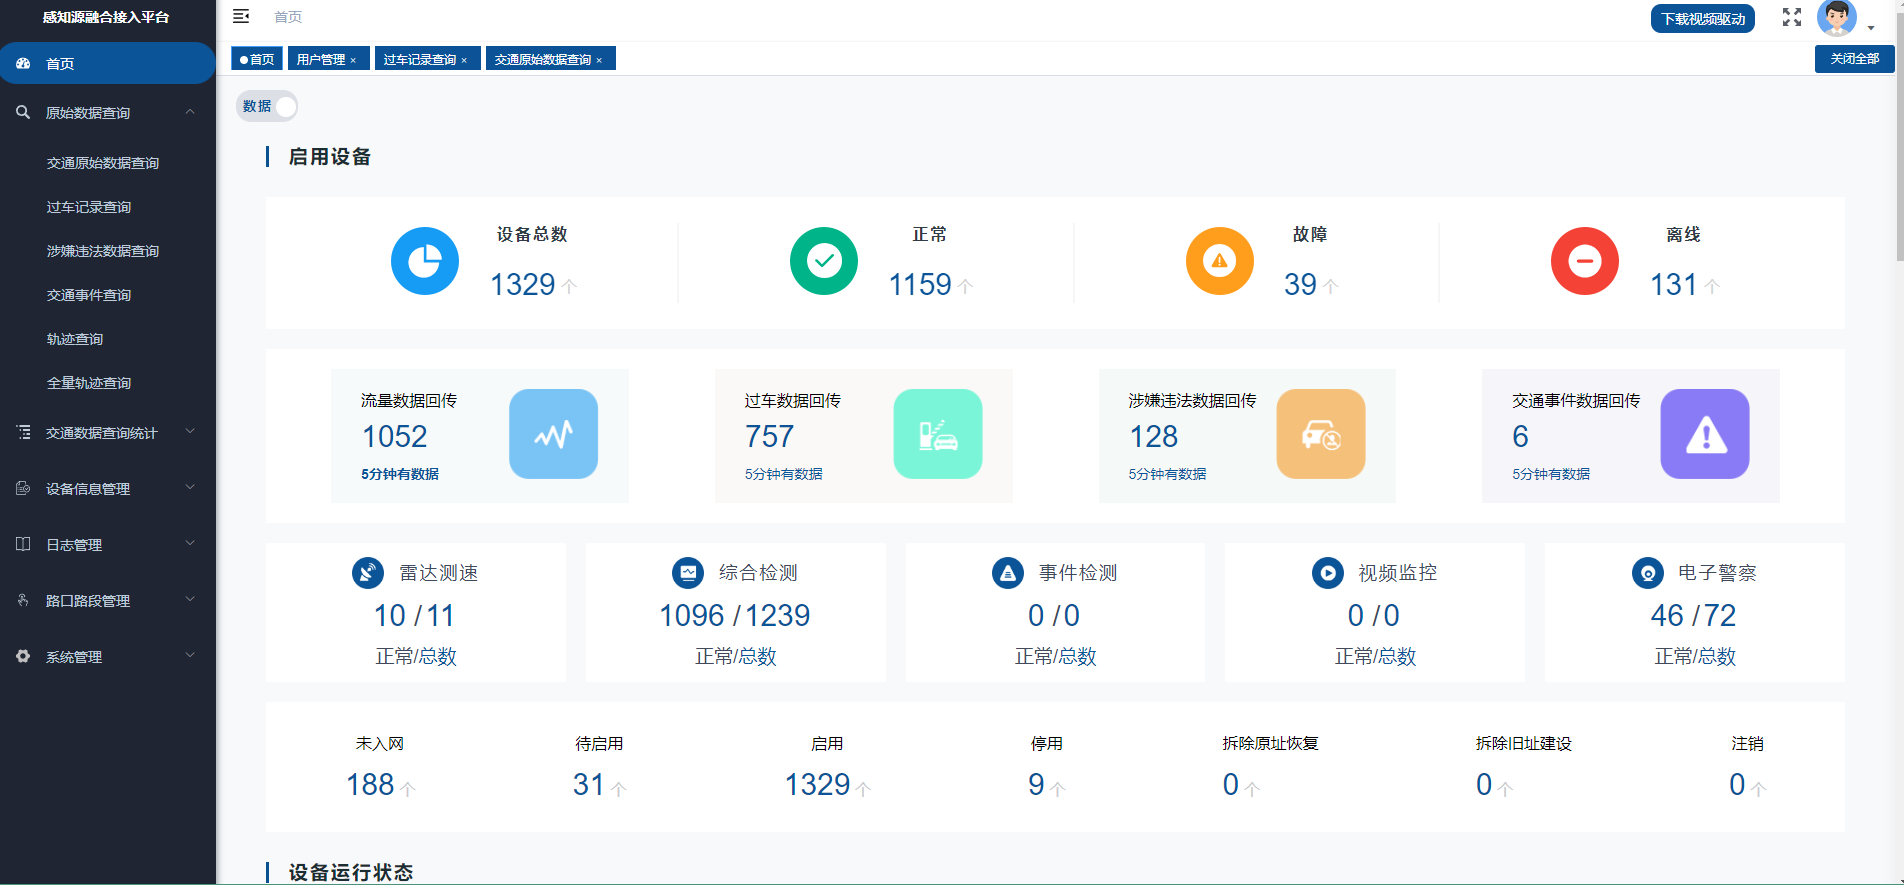The width and height of the screenshot is (1904, 888).
Task: Click the icon beside 路口路段管理
Action: [x=23, y=600]
